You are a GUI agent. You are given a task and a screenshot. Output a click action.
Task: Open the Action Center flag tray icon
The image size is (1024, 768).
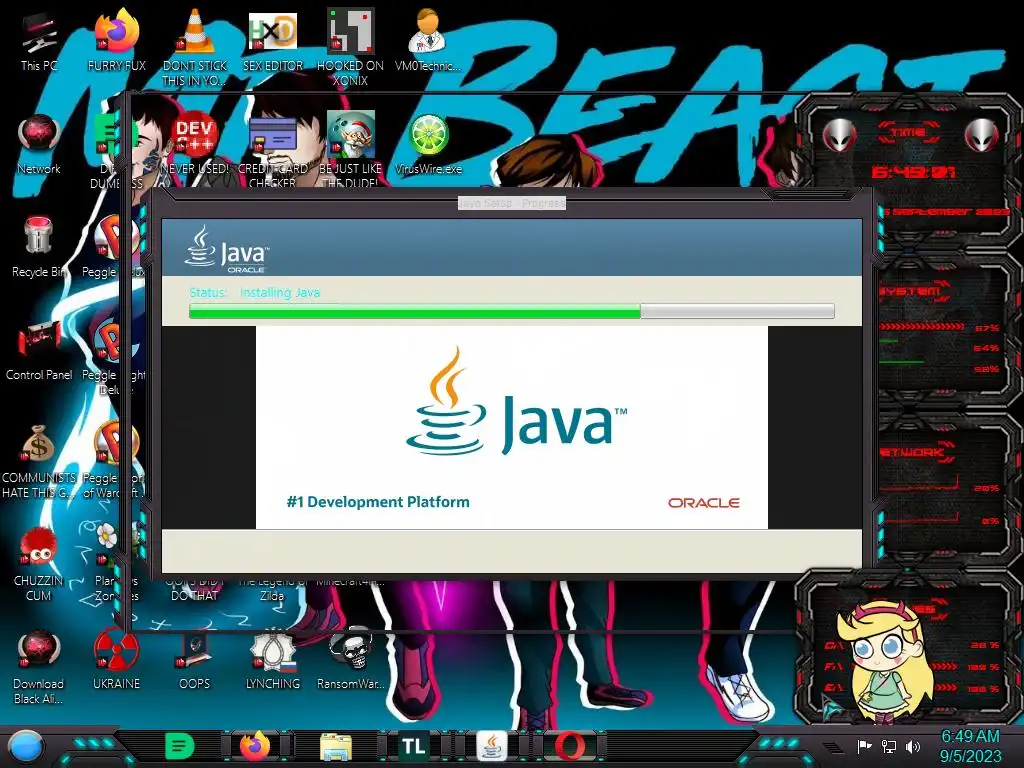click(x=864, y=746)
